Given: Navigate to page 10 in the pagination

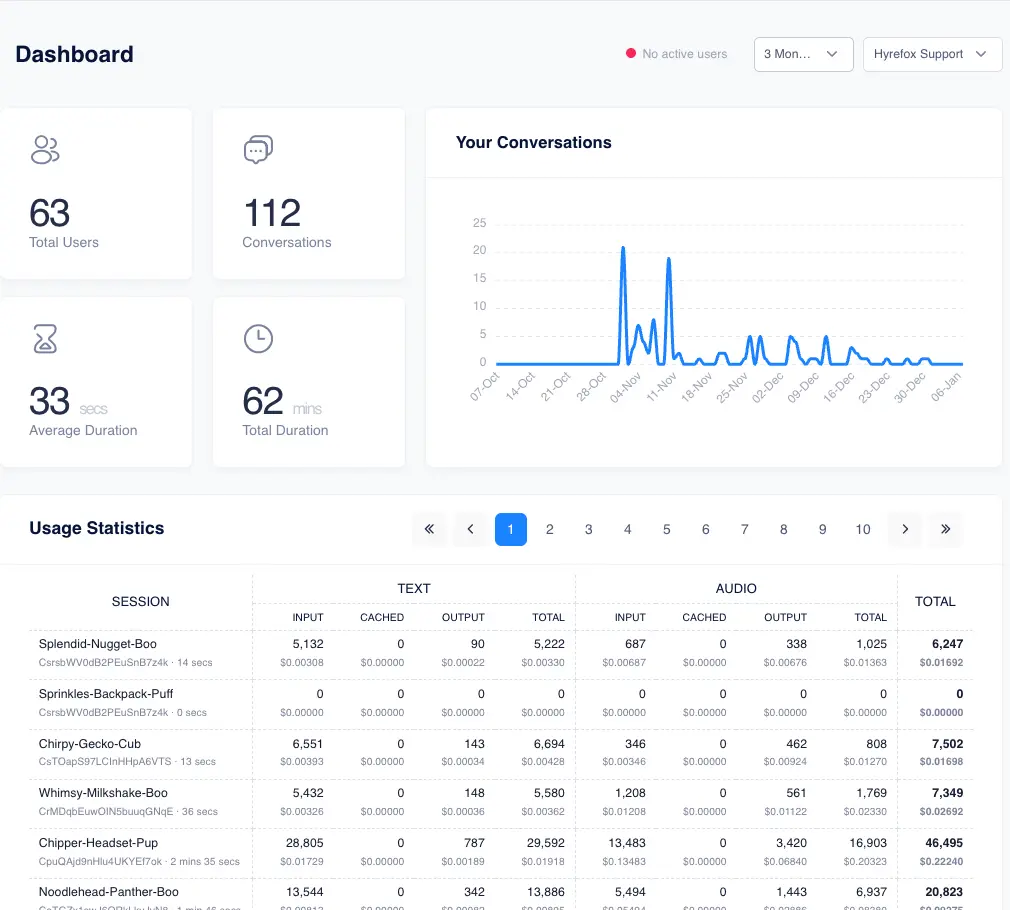Looking at the screenshot, I should [862, 529].
